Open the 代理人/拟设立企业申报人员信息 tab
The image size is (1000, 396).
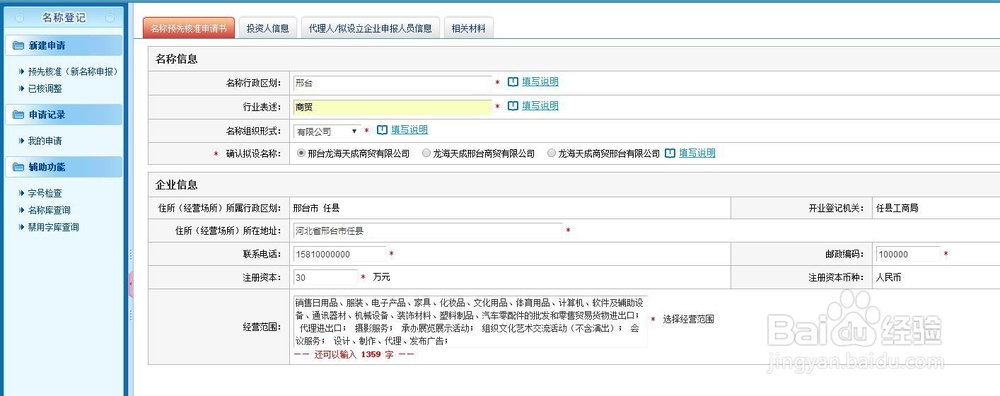pyautogui.click(x=370, y=28)
